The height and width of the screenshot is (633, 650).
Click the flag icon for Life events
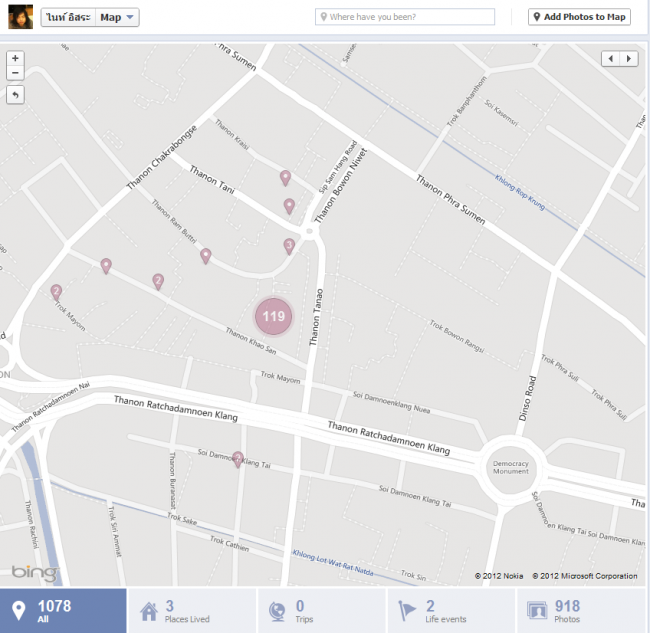point(407,611)
